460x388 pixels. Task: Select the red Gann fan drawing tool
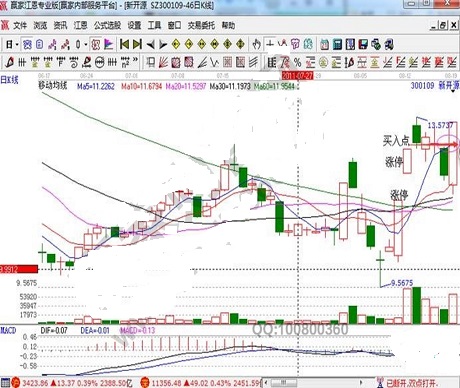pos(163,62)
